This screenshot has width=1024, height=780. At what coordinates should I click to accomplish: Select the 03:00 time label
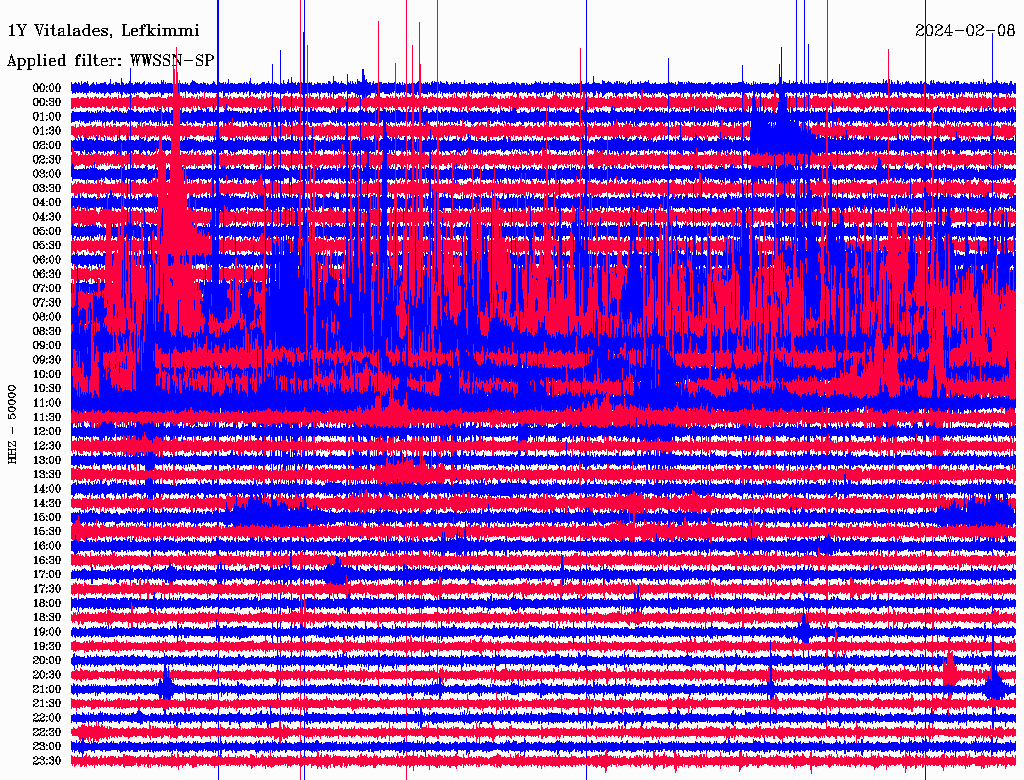click(47, 174)
